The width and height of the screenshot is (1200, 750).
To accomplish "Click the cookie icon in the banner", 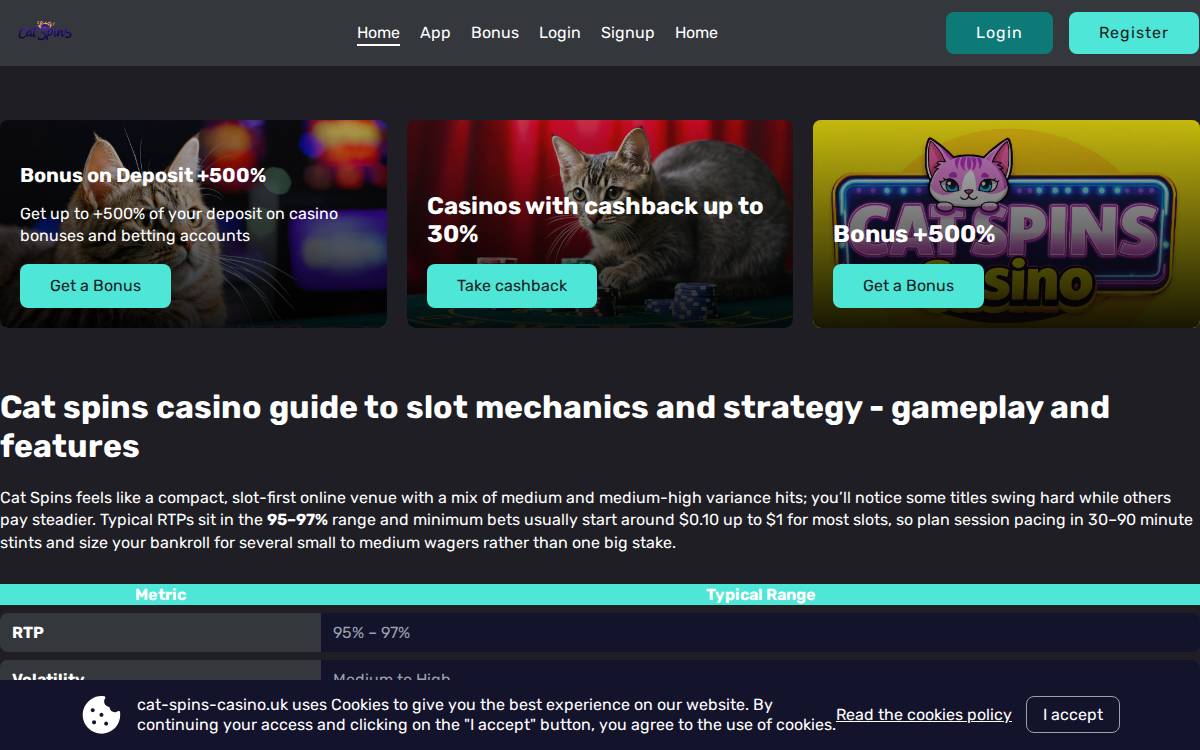I will (102, 714).
